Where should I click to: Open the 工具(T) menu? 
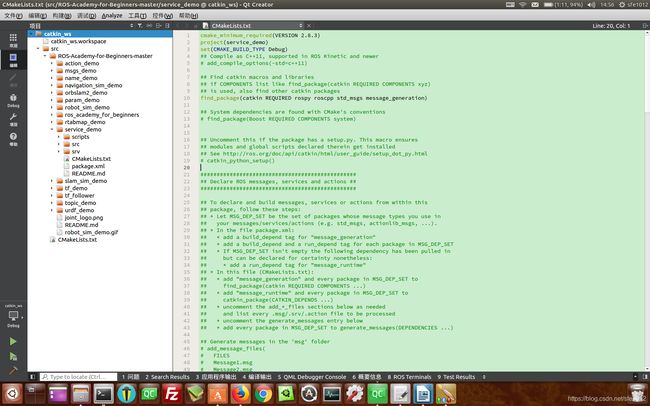pos(137,15)
